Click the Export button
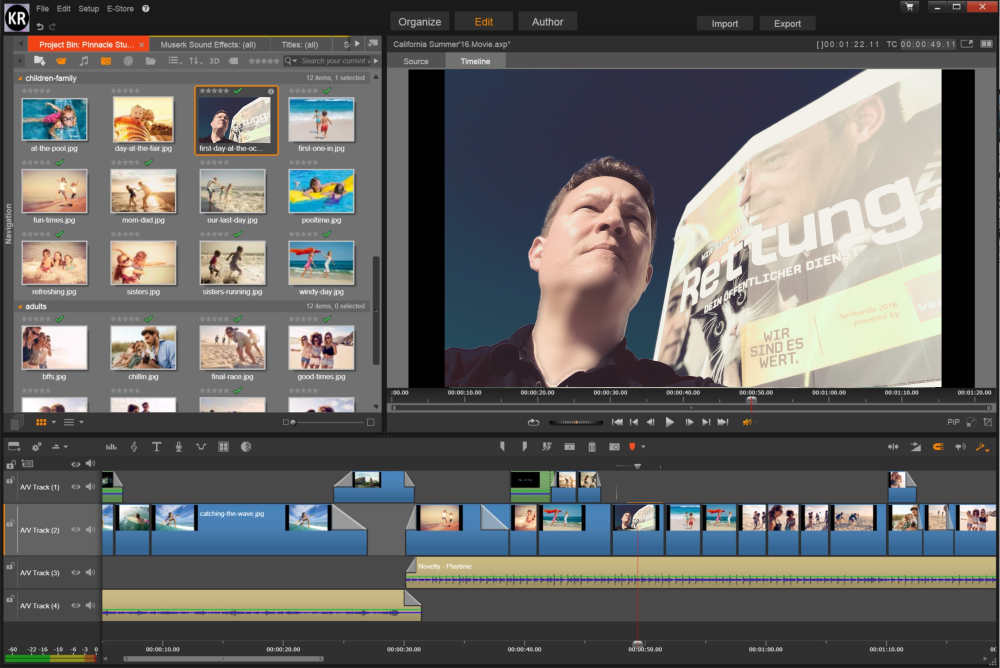The image size is (1000, 668). point(787,23)
